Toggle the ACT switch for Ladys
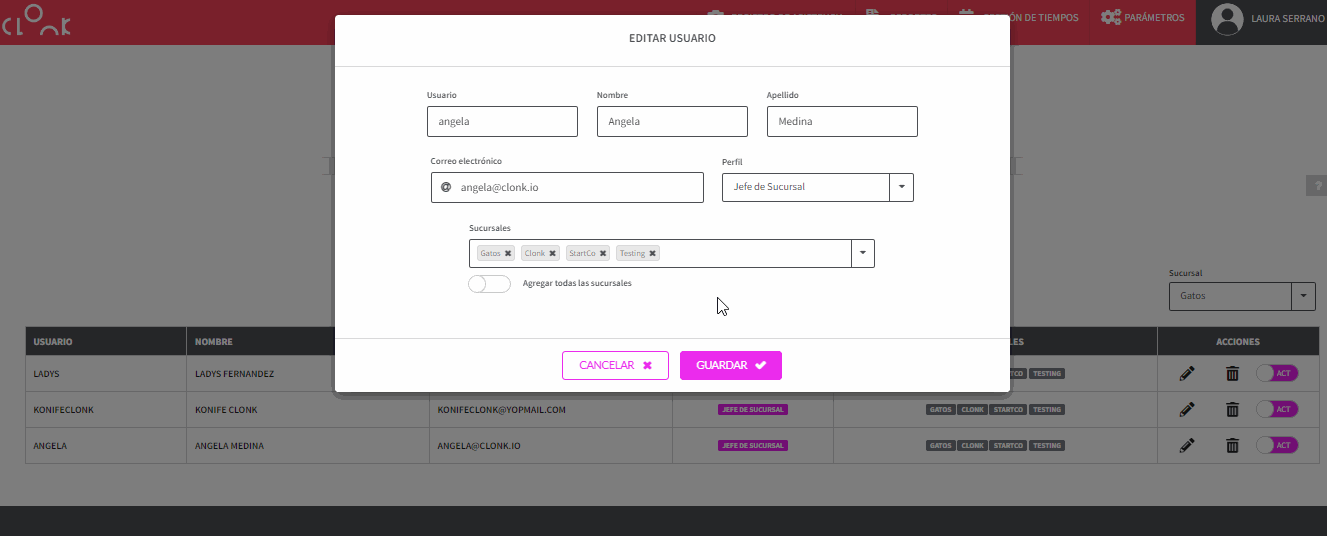This screenshot has height=536, width=1327. pyautogui.click(x=1276, y=373)
